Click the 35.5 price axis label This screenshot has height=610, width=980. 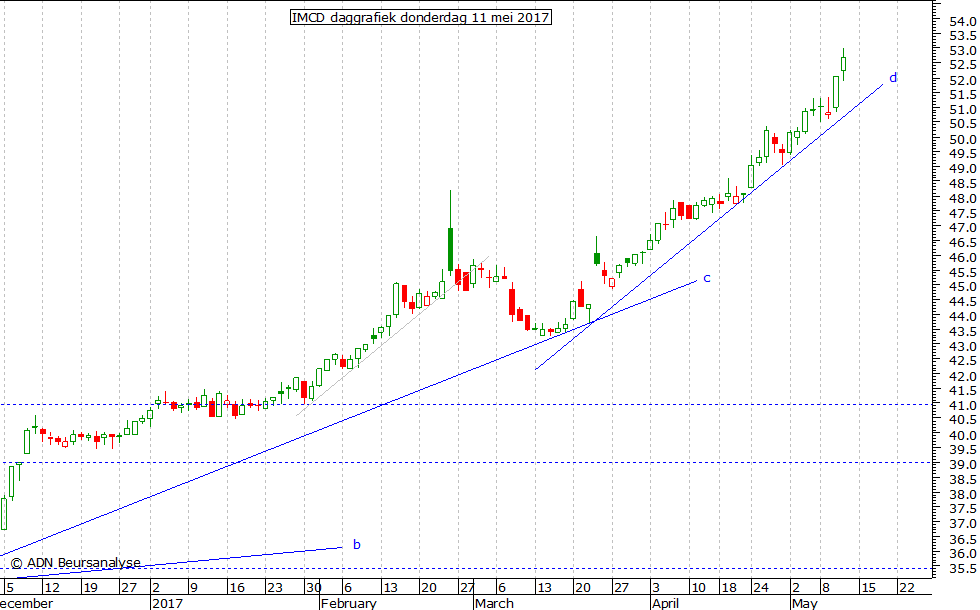(962, 569)
